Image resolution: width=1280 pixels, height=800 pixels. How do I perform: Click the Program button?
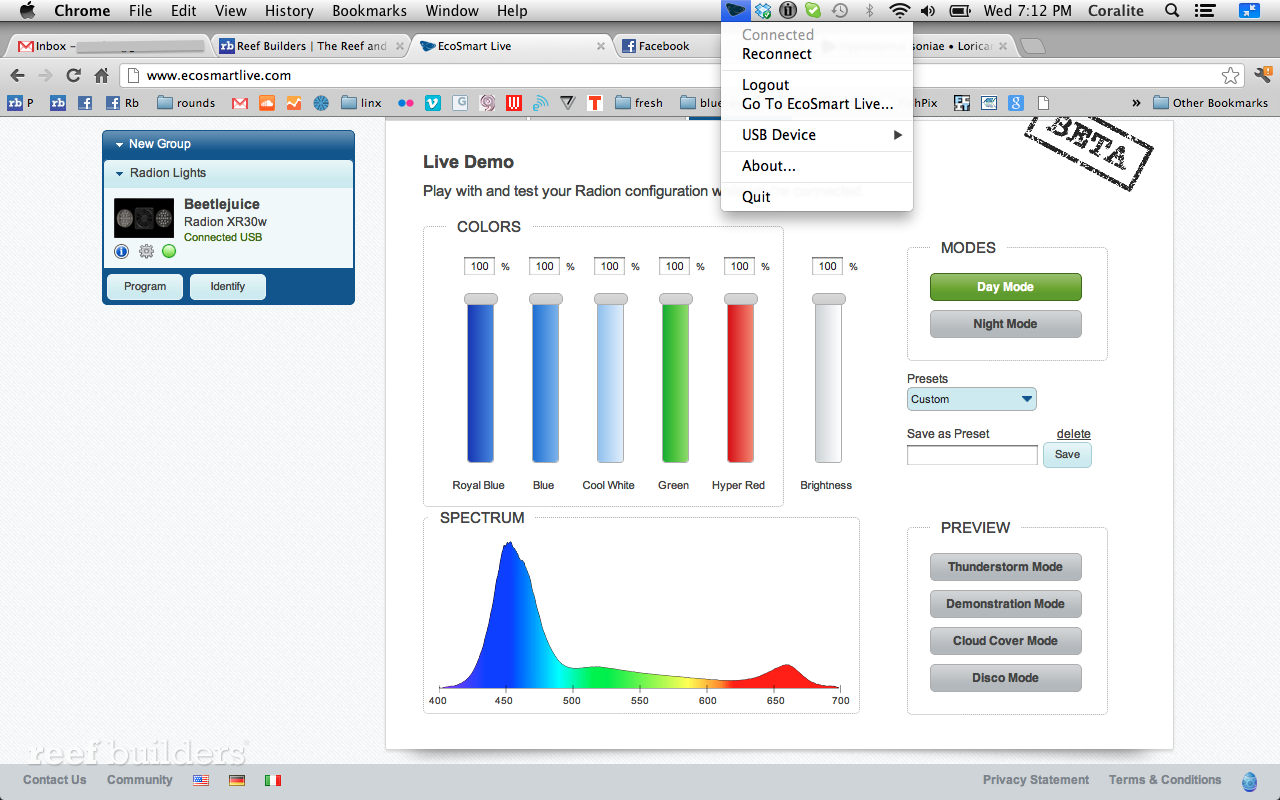coord(145,287)
